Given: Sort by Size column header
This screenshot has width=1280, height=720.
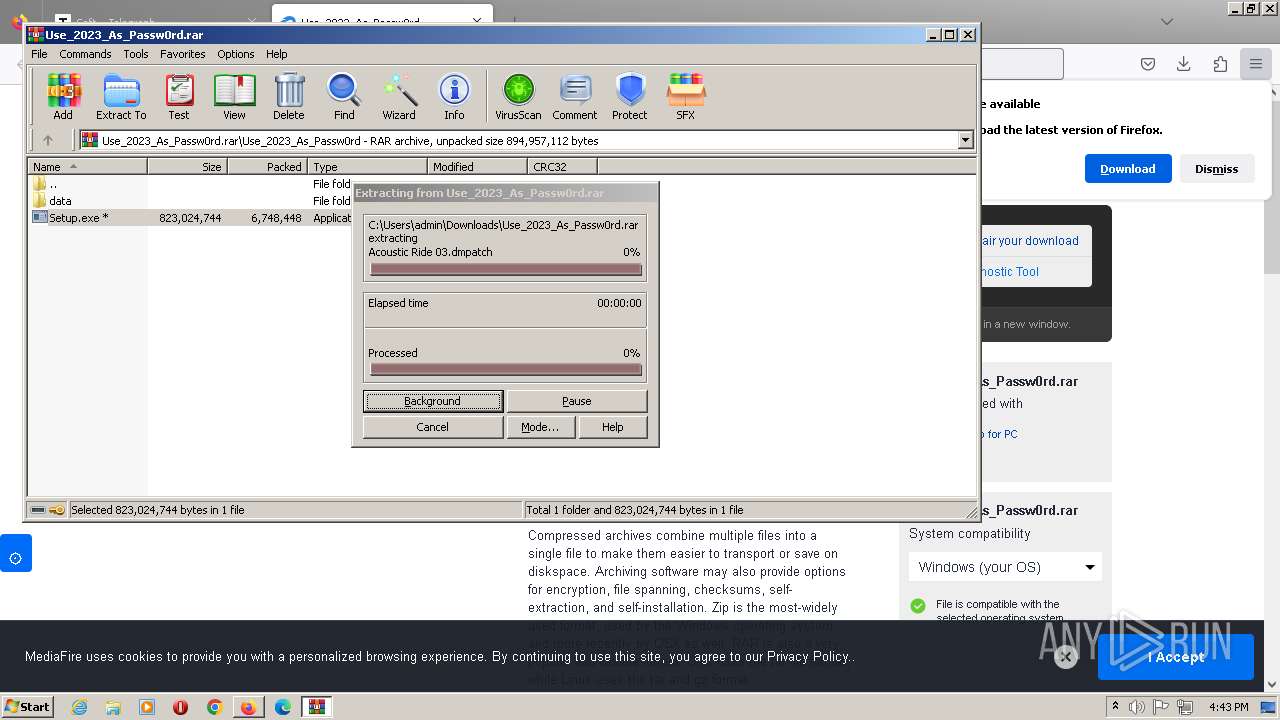Looking at the screenshot, I should coord(188,167).
